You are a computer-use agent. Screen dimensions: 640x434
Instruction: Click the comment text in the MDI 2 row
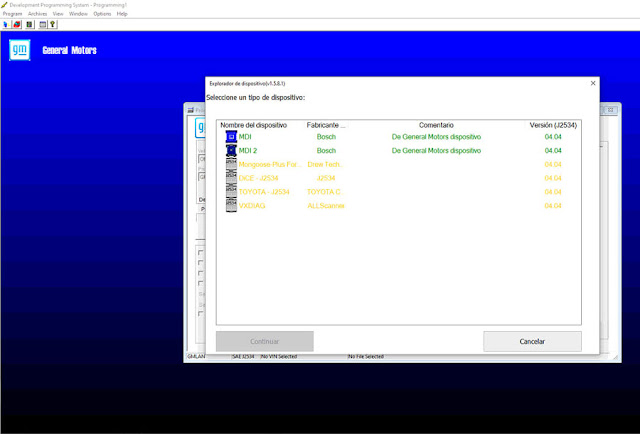[436, 151]
